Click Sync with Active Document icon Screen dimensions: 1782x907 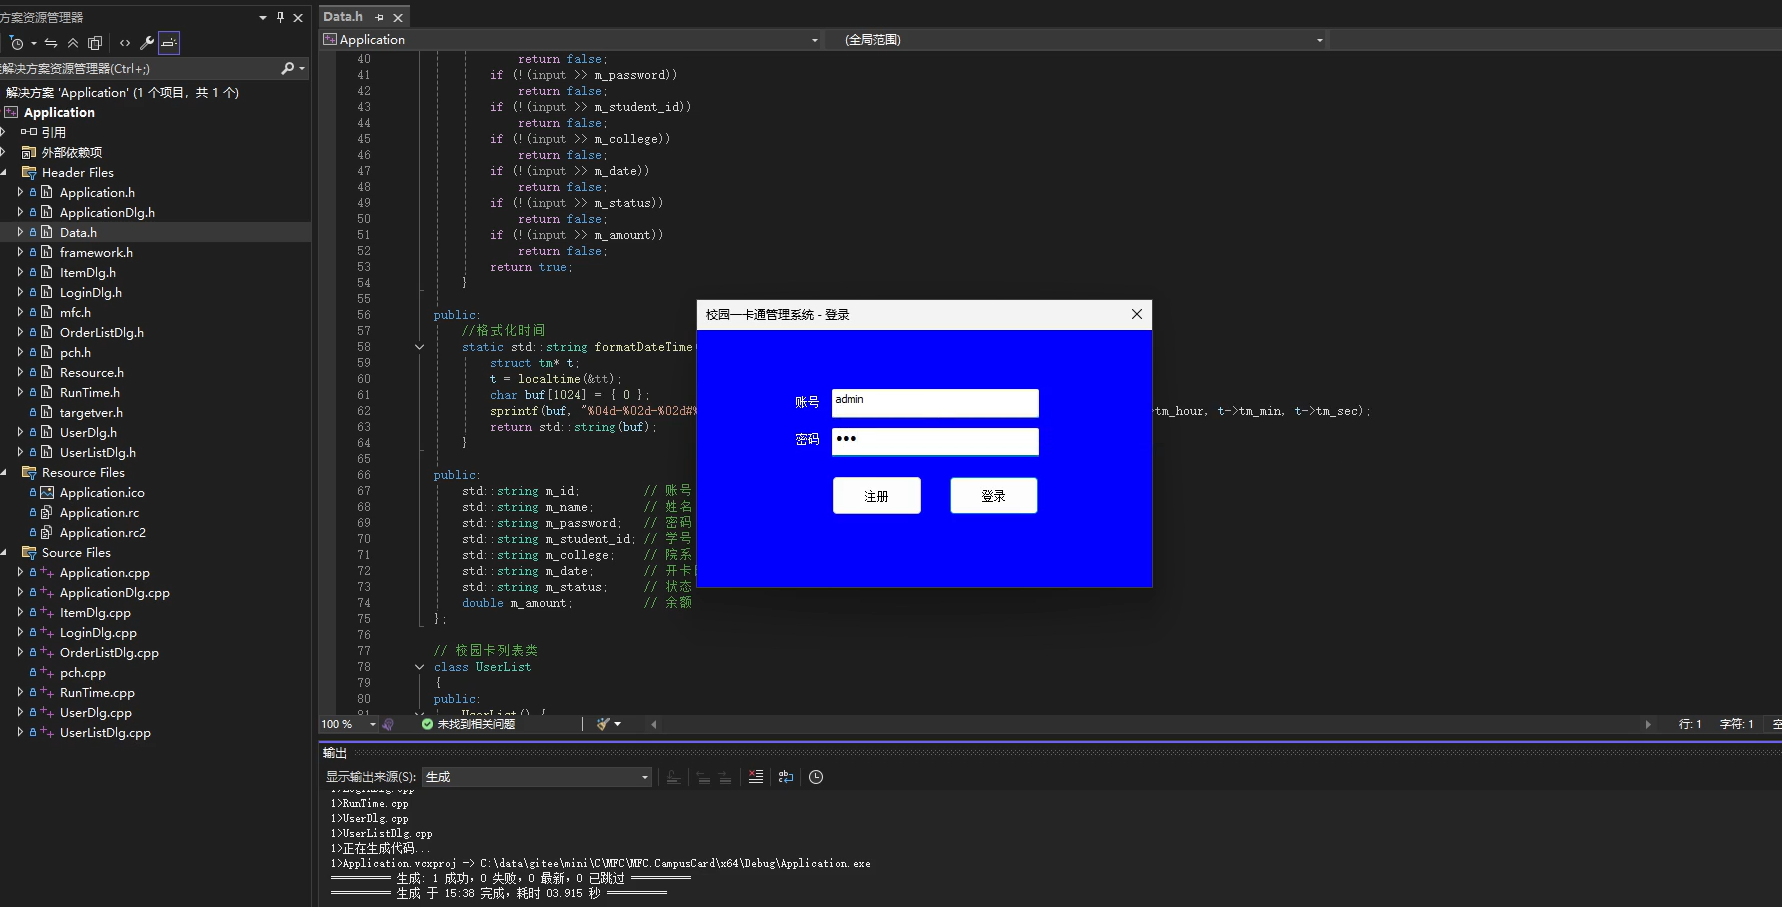point(51,43)
